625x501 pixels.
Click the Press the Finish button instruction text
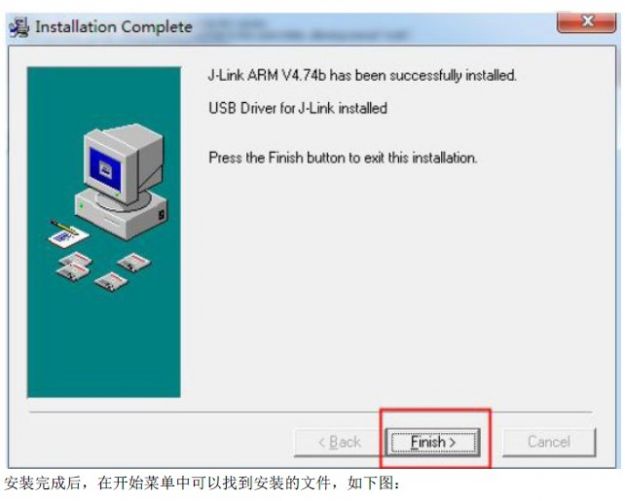click(343, 158)
